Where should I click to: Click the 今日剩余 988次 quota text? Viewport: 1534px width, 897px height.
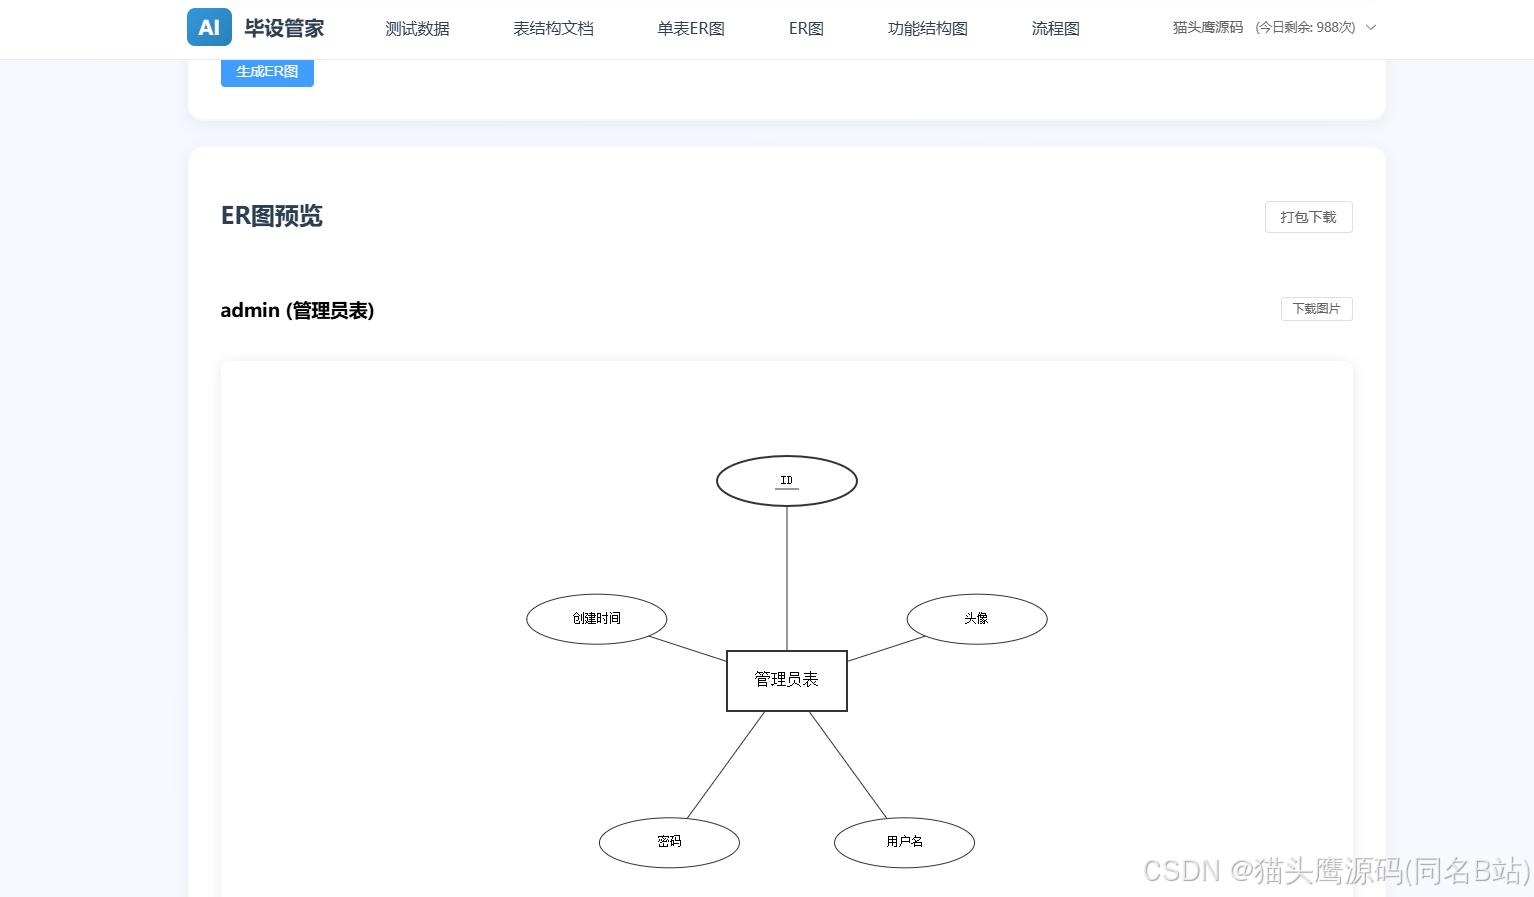pos(1305,27)
